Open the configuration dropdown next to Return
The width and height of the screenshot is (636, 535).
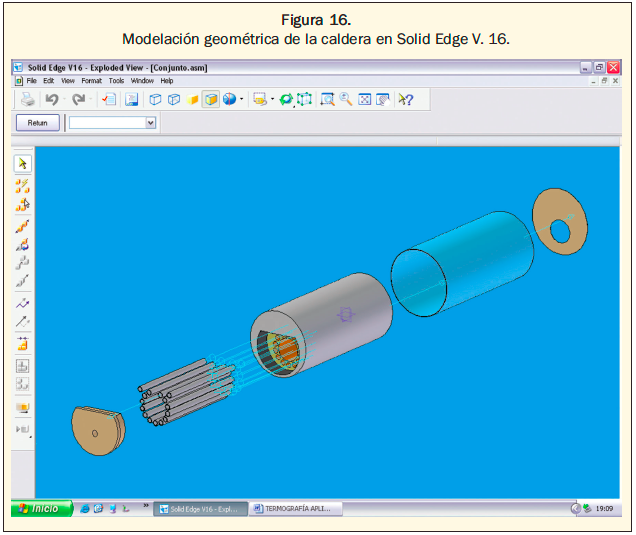[151, 122]
